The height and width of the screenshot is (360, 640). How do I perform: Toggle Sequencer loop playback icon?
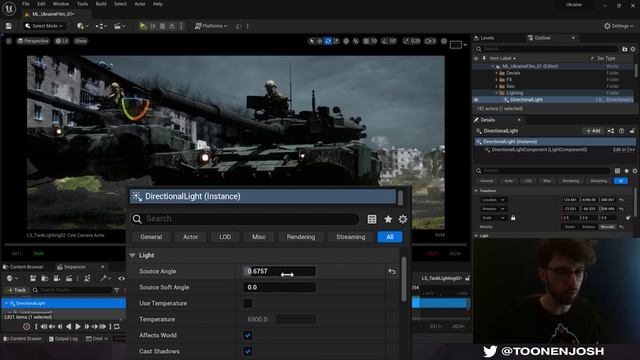(x=117, y=327)
